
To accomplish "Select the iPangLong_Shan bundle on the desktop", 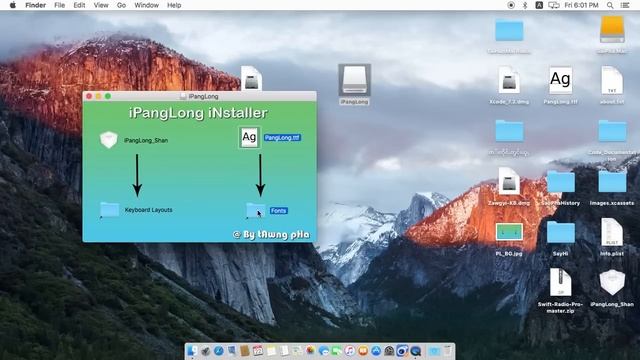I will tap(612, 283).
